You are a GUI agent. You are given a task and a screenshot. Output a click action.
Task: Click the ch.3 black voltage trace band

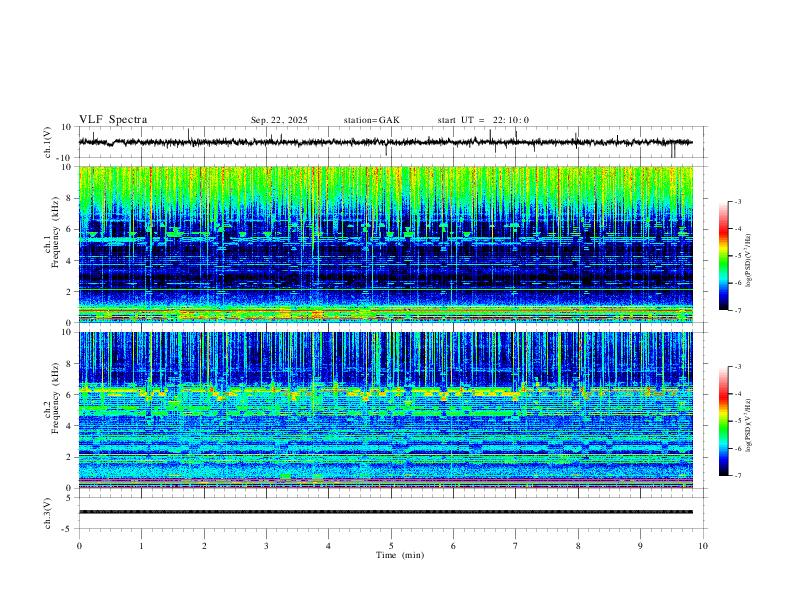385,512
